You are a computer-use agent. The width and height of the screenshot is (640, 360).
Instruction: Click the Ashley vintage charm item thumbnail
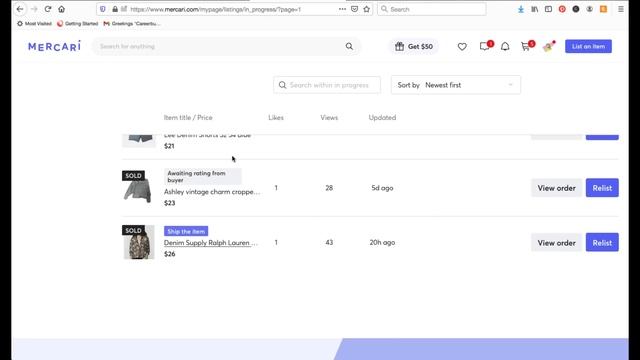coord(138,187)
